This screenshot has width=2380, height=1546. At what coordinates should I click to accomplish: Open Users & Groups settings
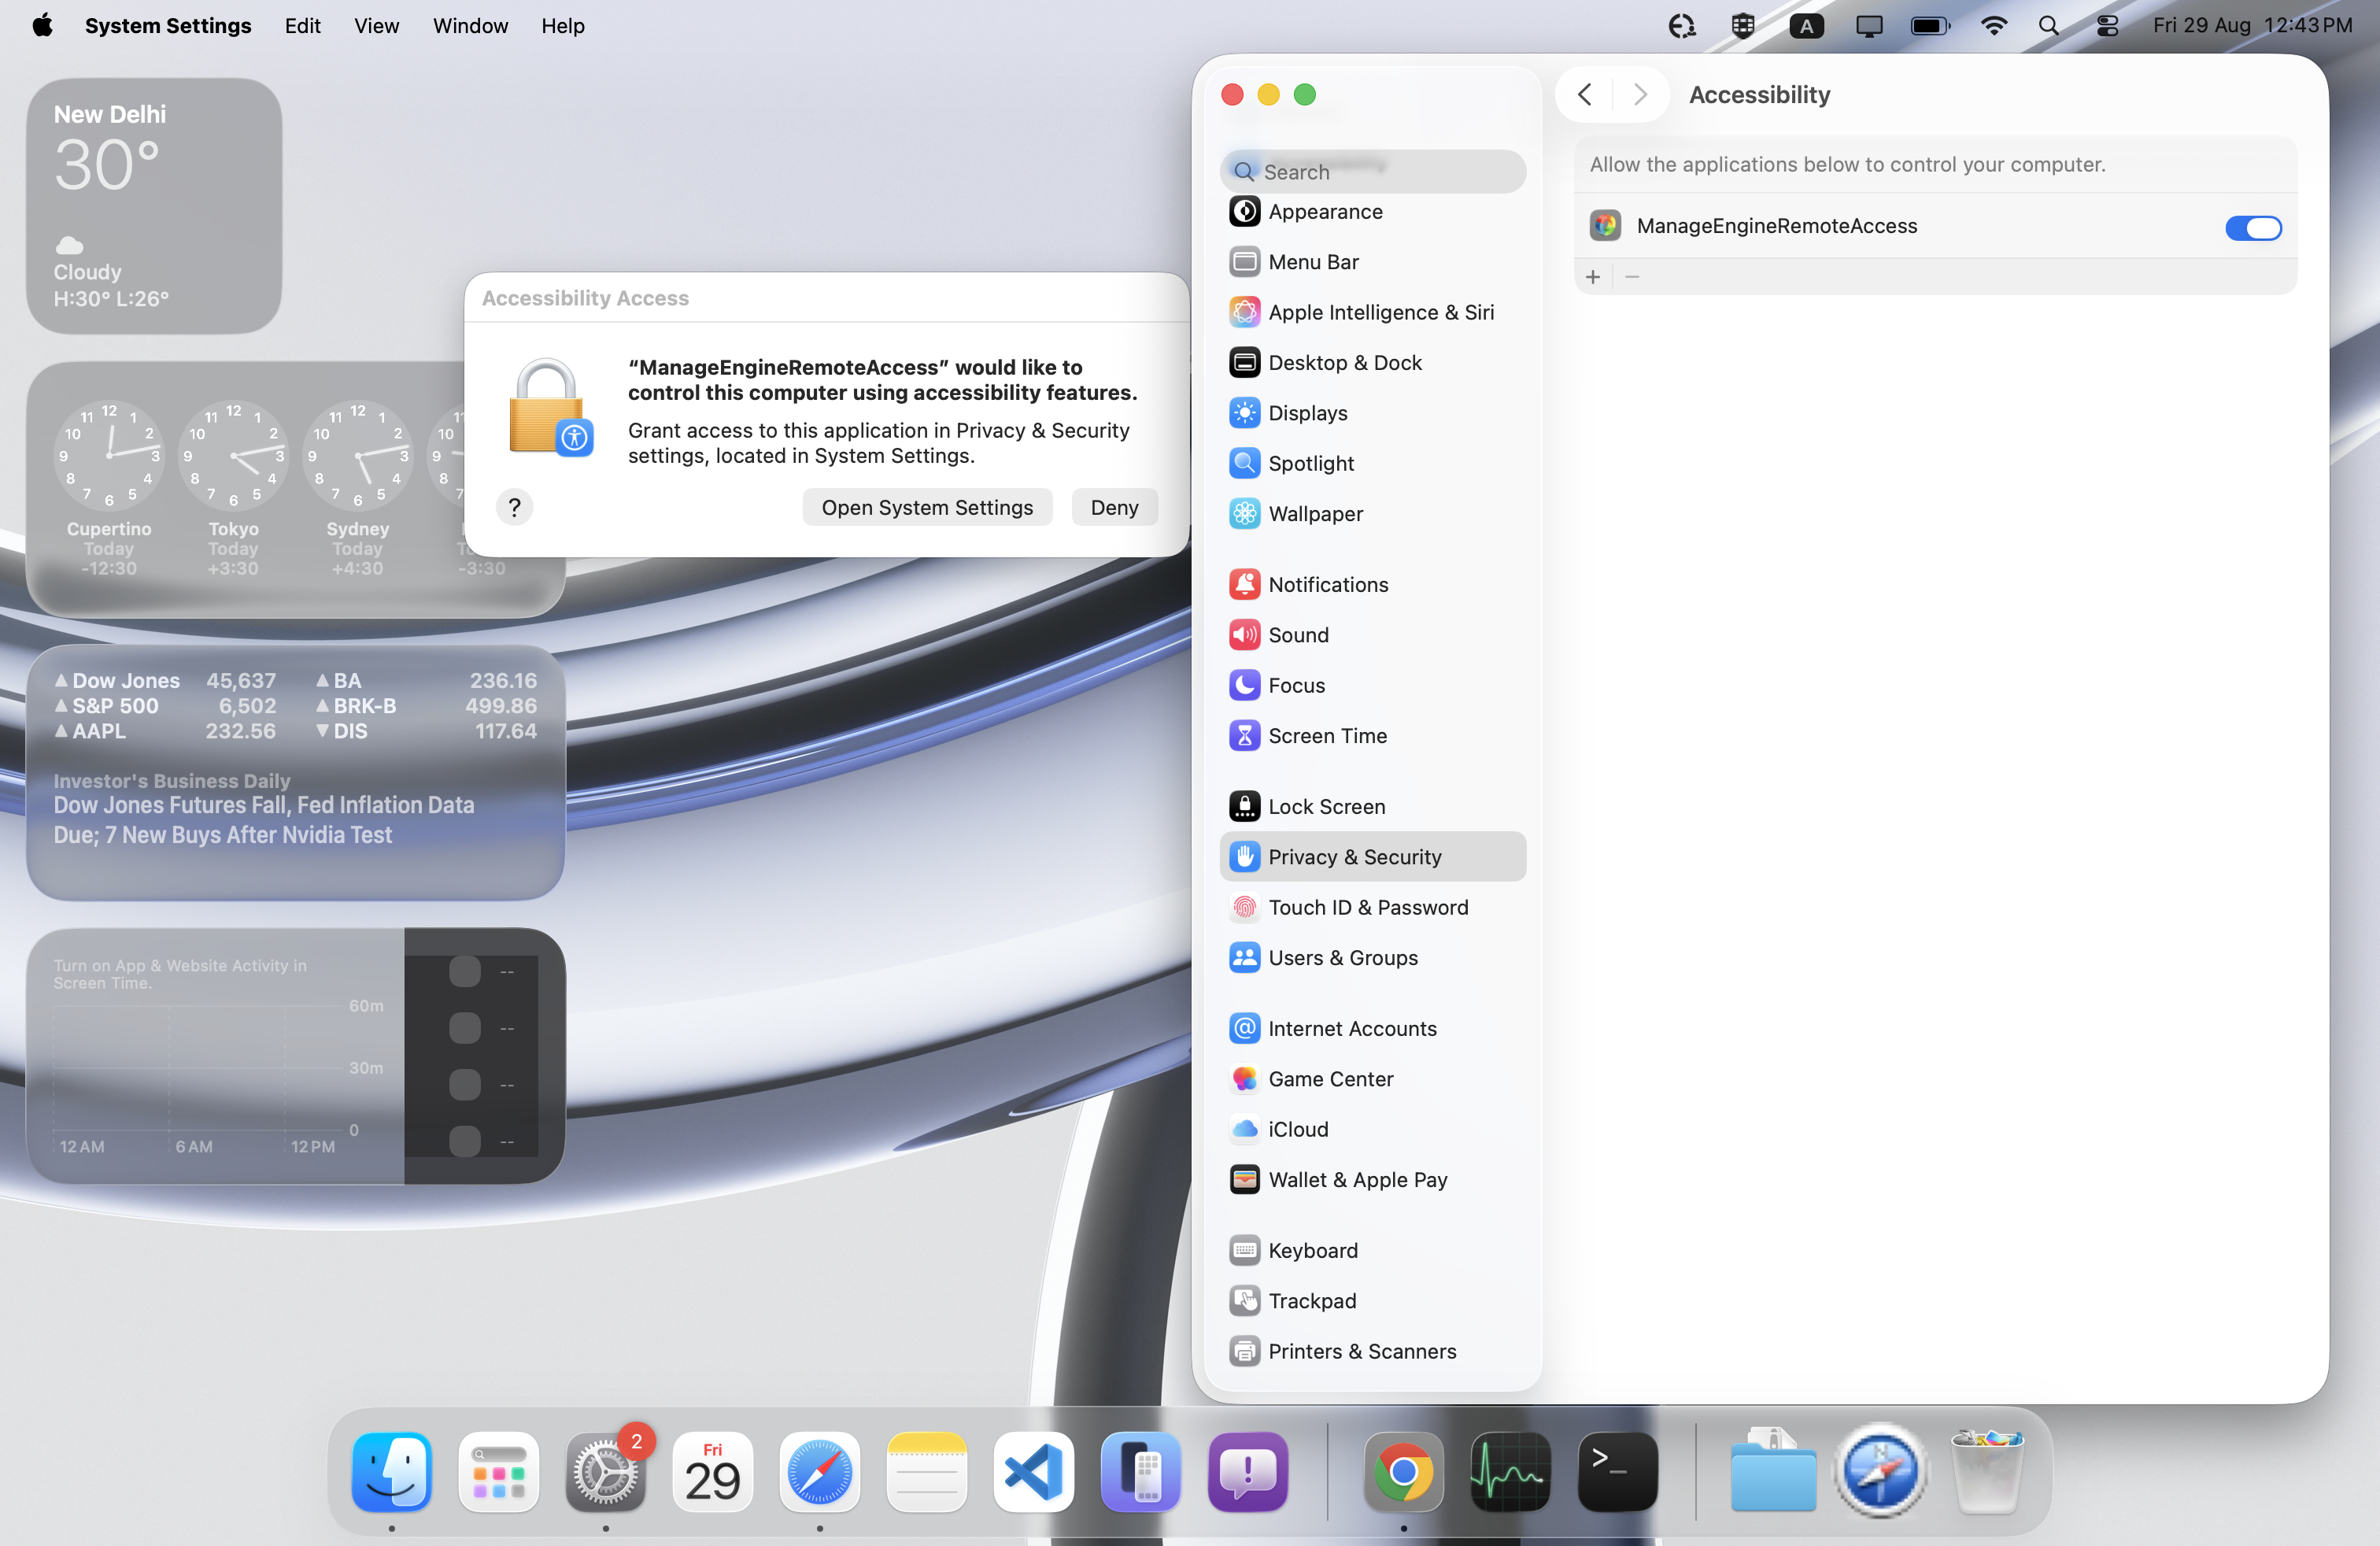click(x=1342, y=957)
